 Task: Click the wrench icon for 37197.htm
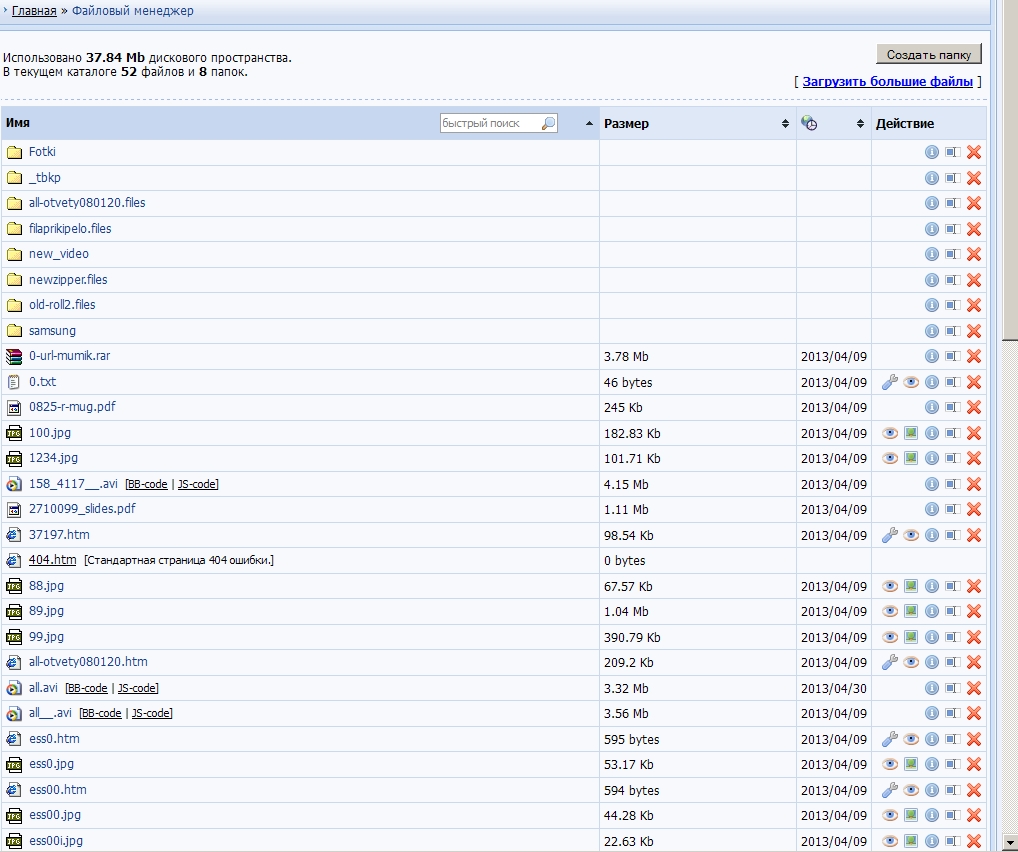click(889, 535)
